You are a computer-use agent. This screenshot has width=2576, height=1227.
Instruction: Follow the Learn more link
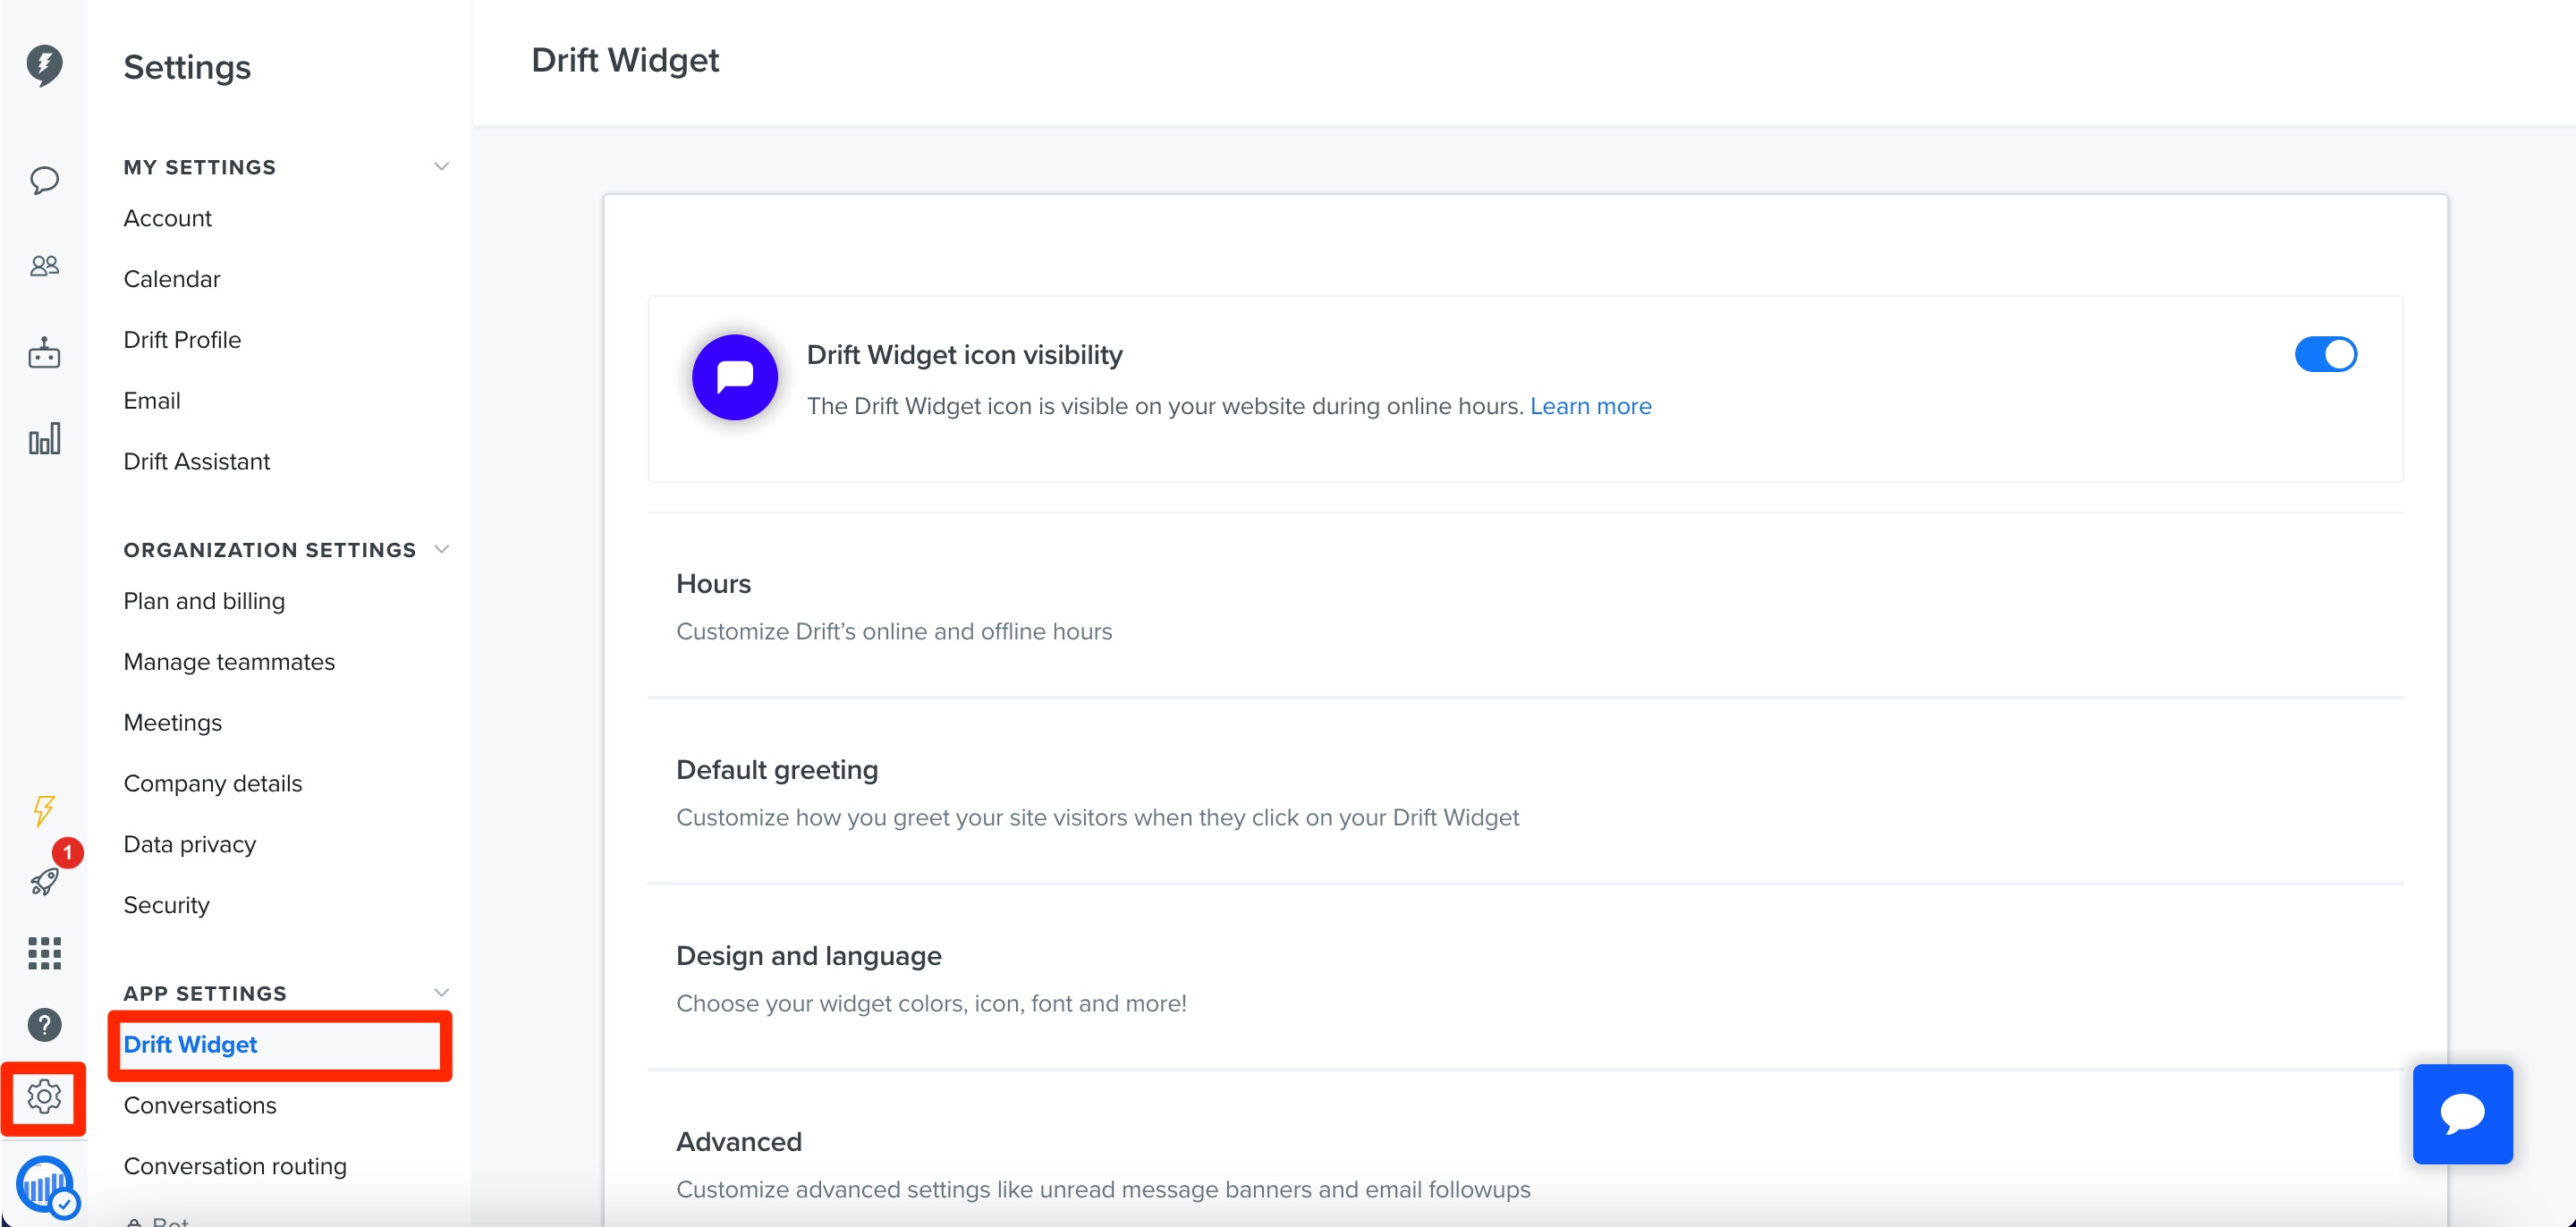point(1590,406)
